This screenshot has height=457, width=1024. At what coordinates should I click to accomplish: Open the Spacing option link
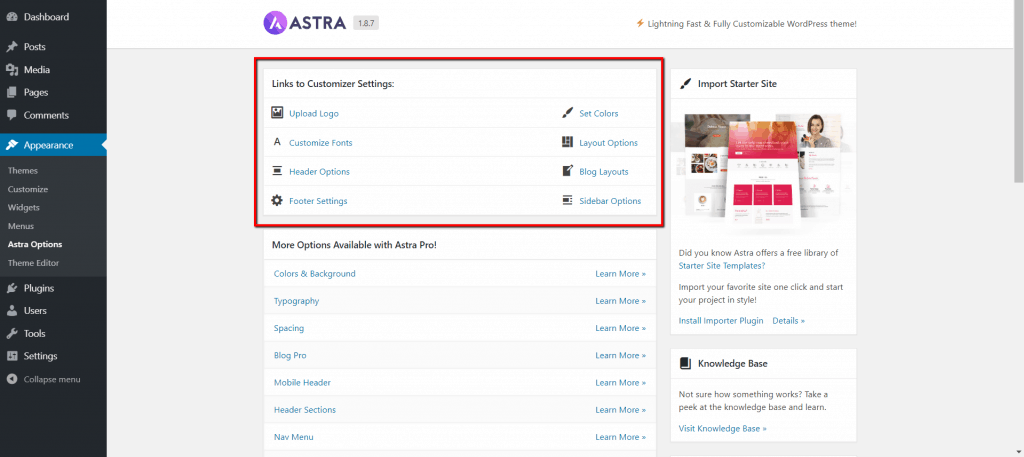click(289, 328)
